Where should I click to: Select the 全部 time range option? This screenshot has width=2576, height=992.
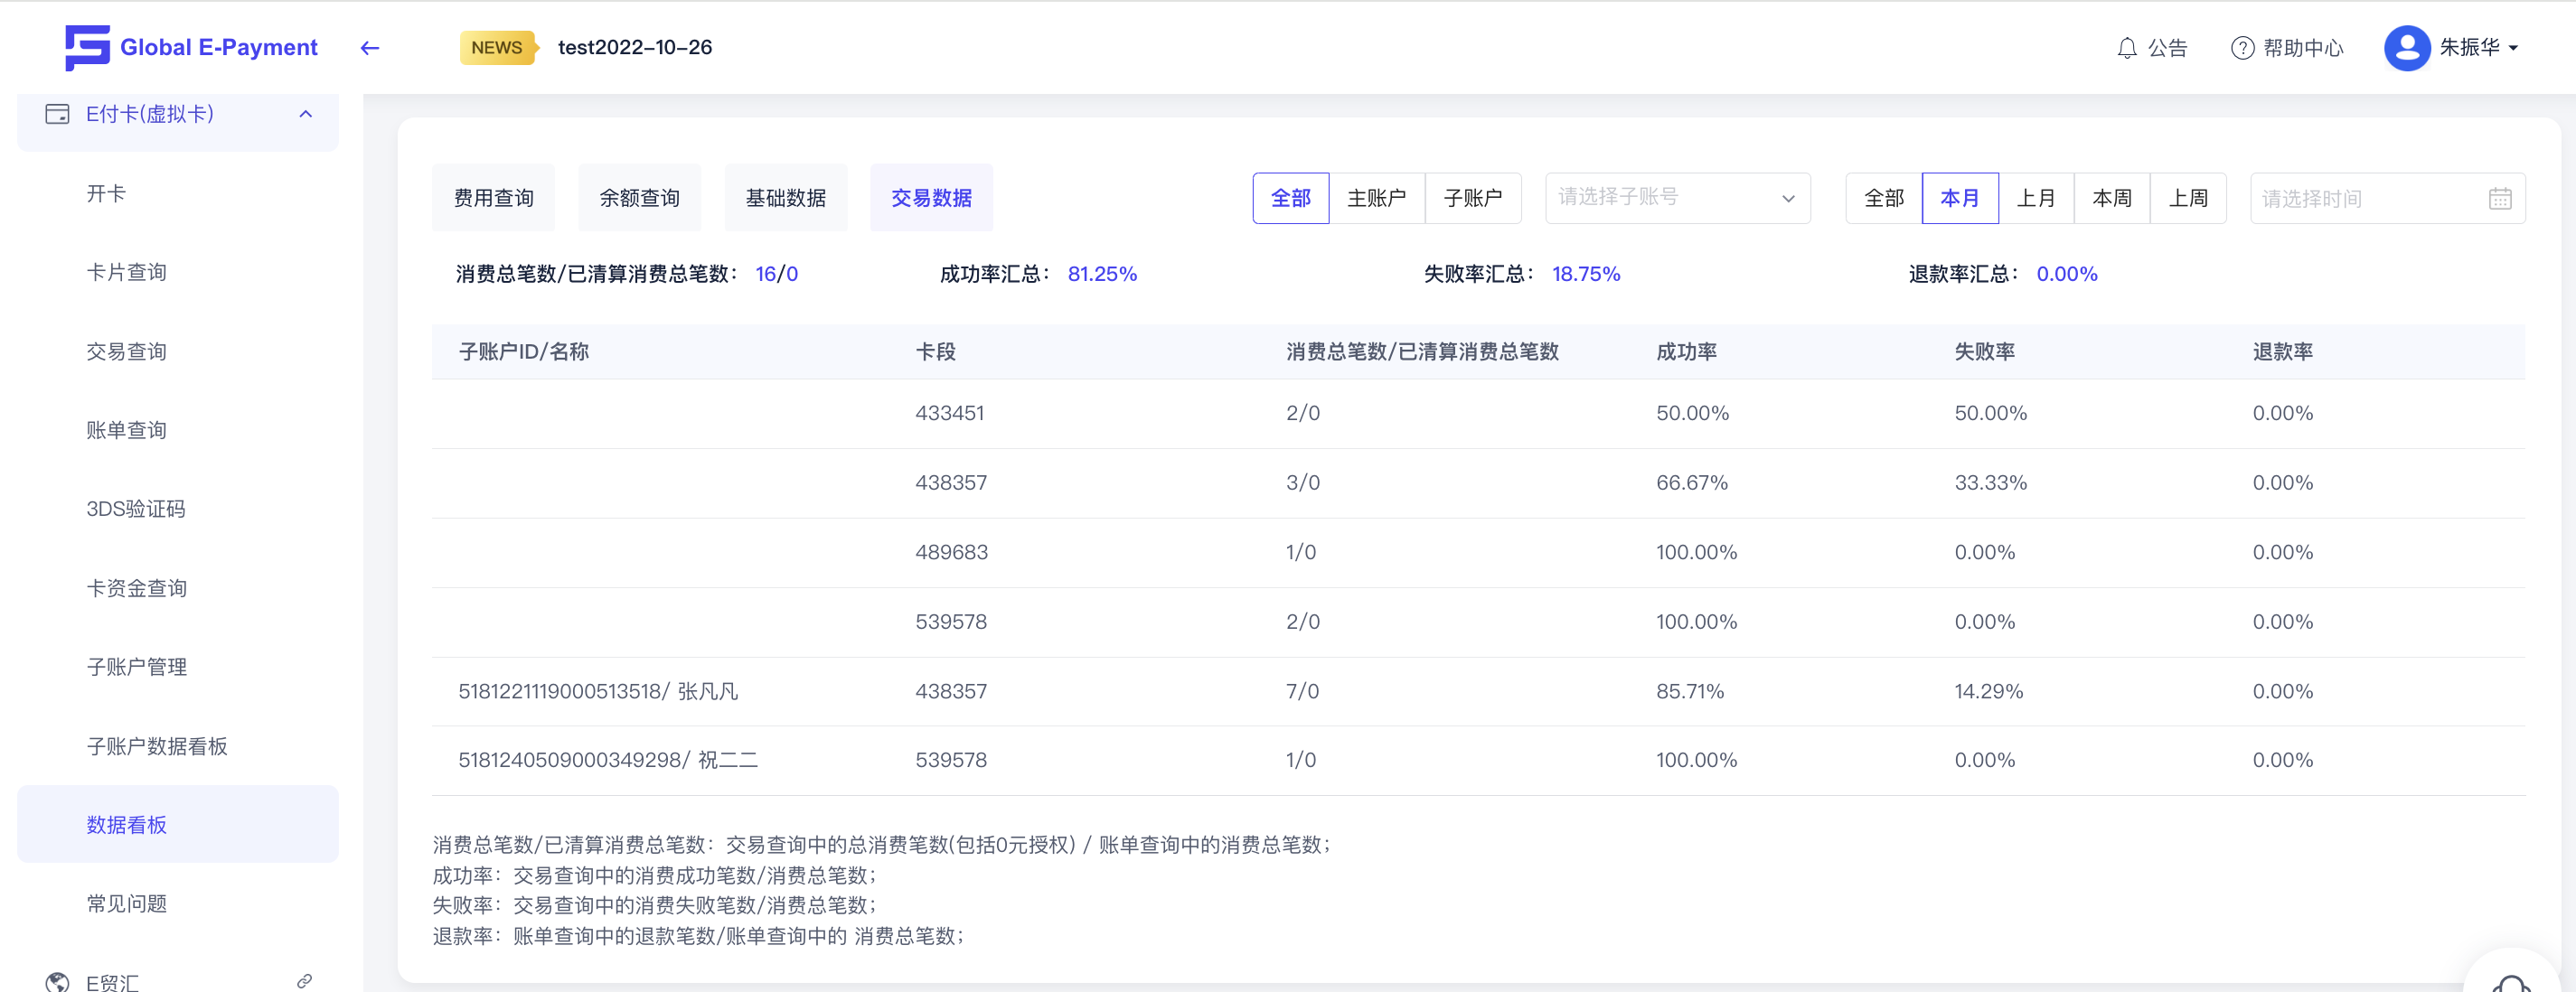point(1883,198)
